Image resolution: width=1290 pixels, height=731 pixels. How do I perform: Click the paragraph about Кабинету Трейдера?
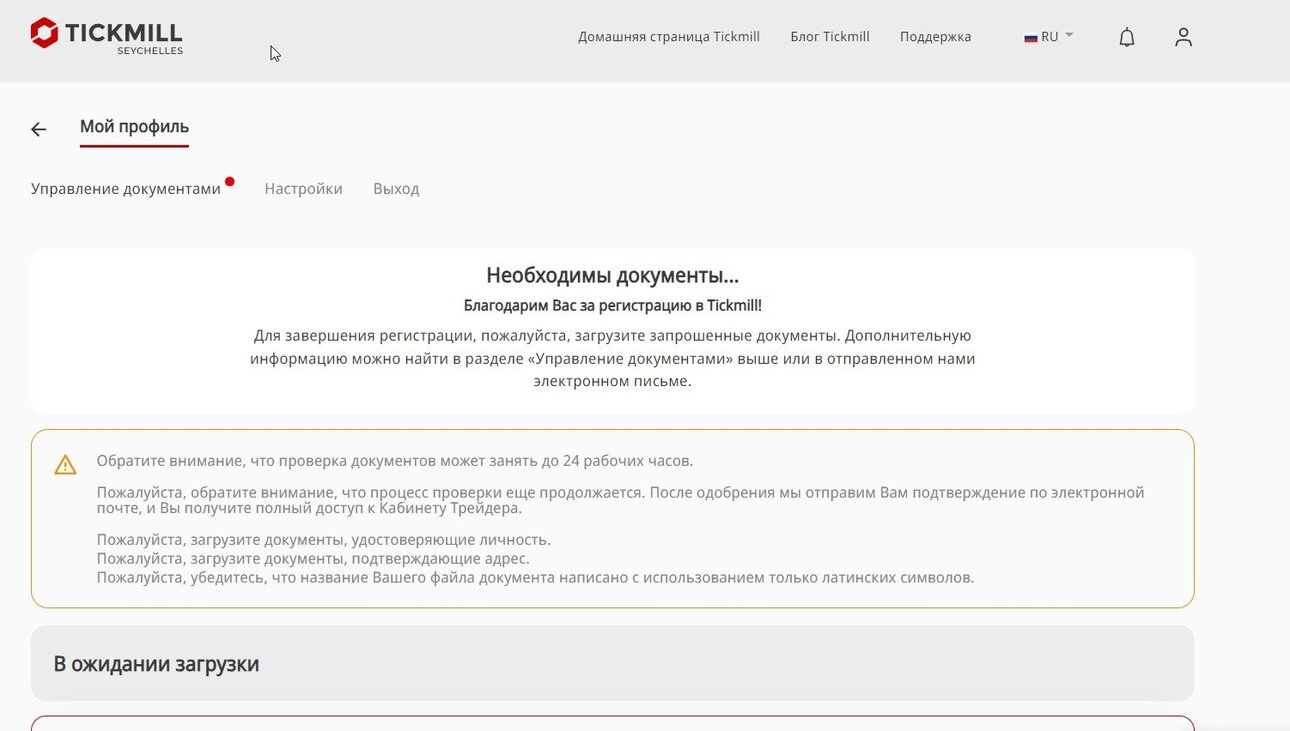tap(620, 500)
